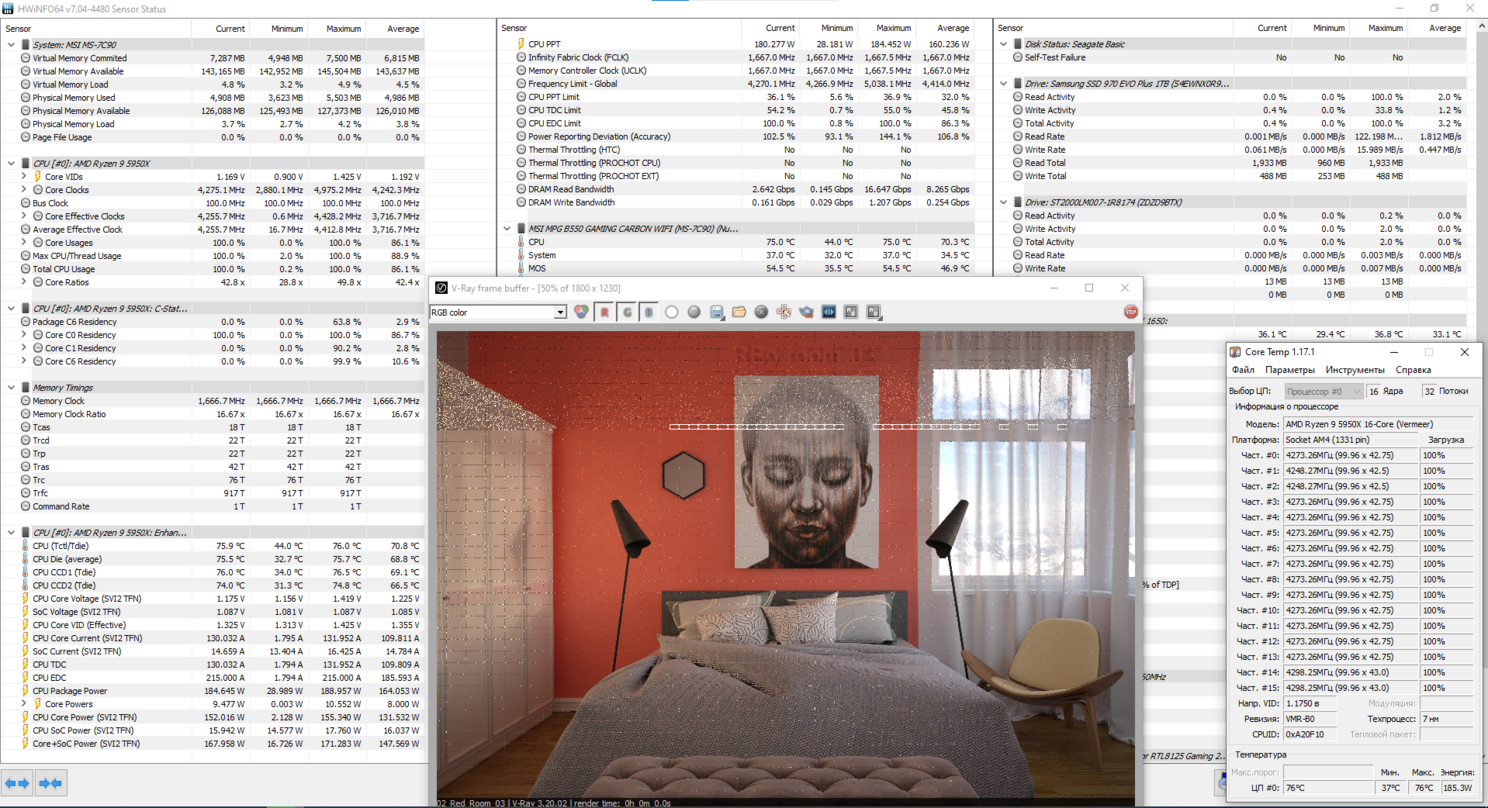Screen dimensions: 1488x808
Task: Collapse the CPU [#0]: AMD Ryzen 9 5950X section
Action: pos(12,163)
